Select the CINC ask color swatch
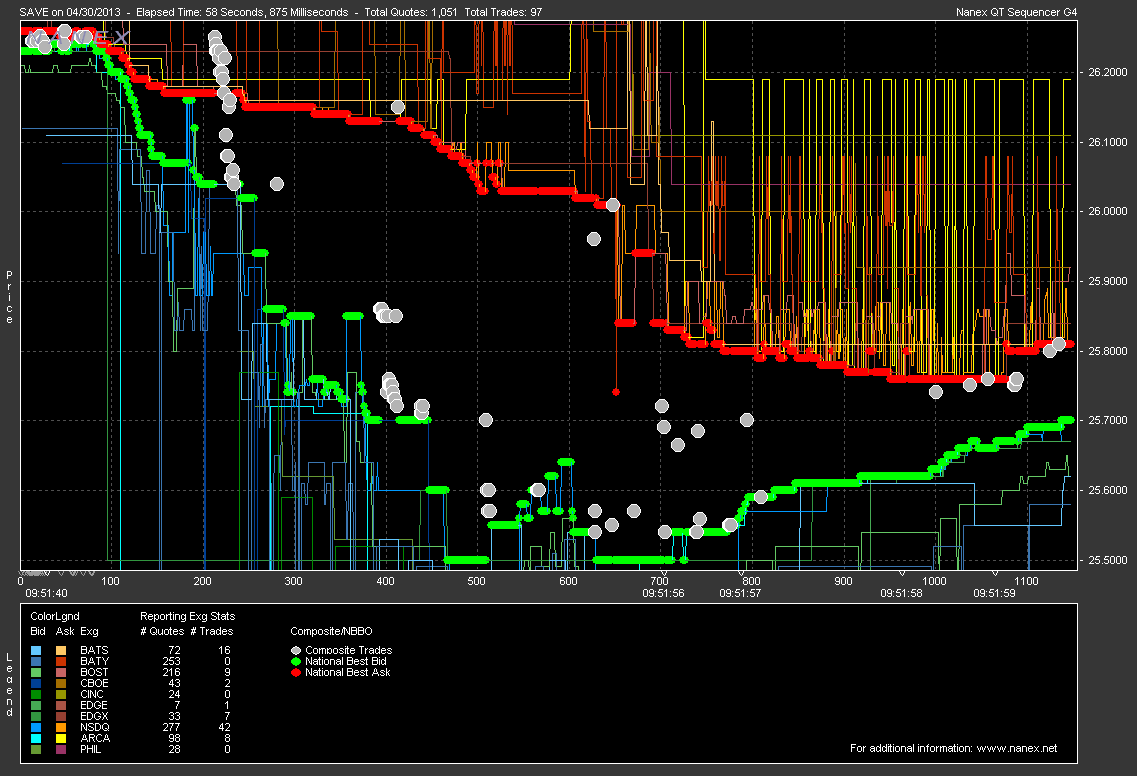This screenshot has height=776, width=1137. [61, 694]
